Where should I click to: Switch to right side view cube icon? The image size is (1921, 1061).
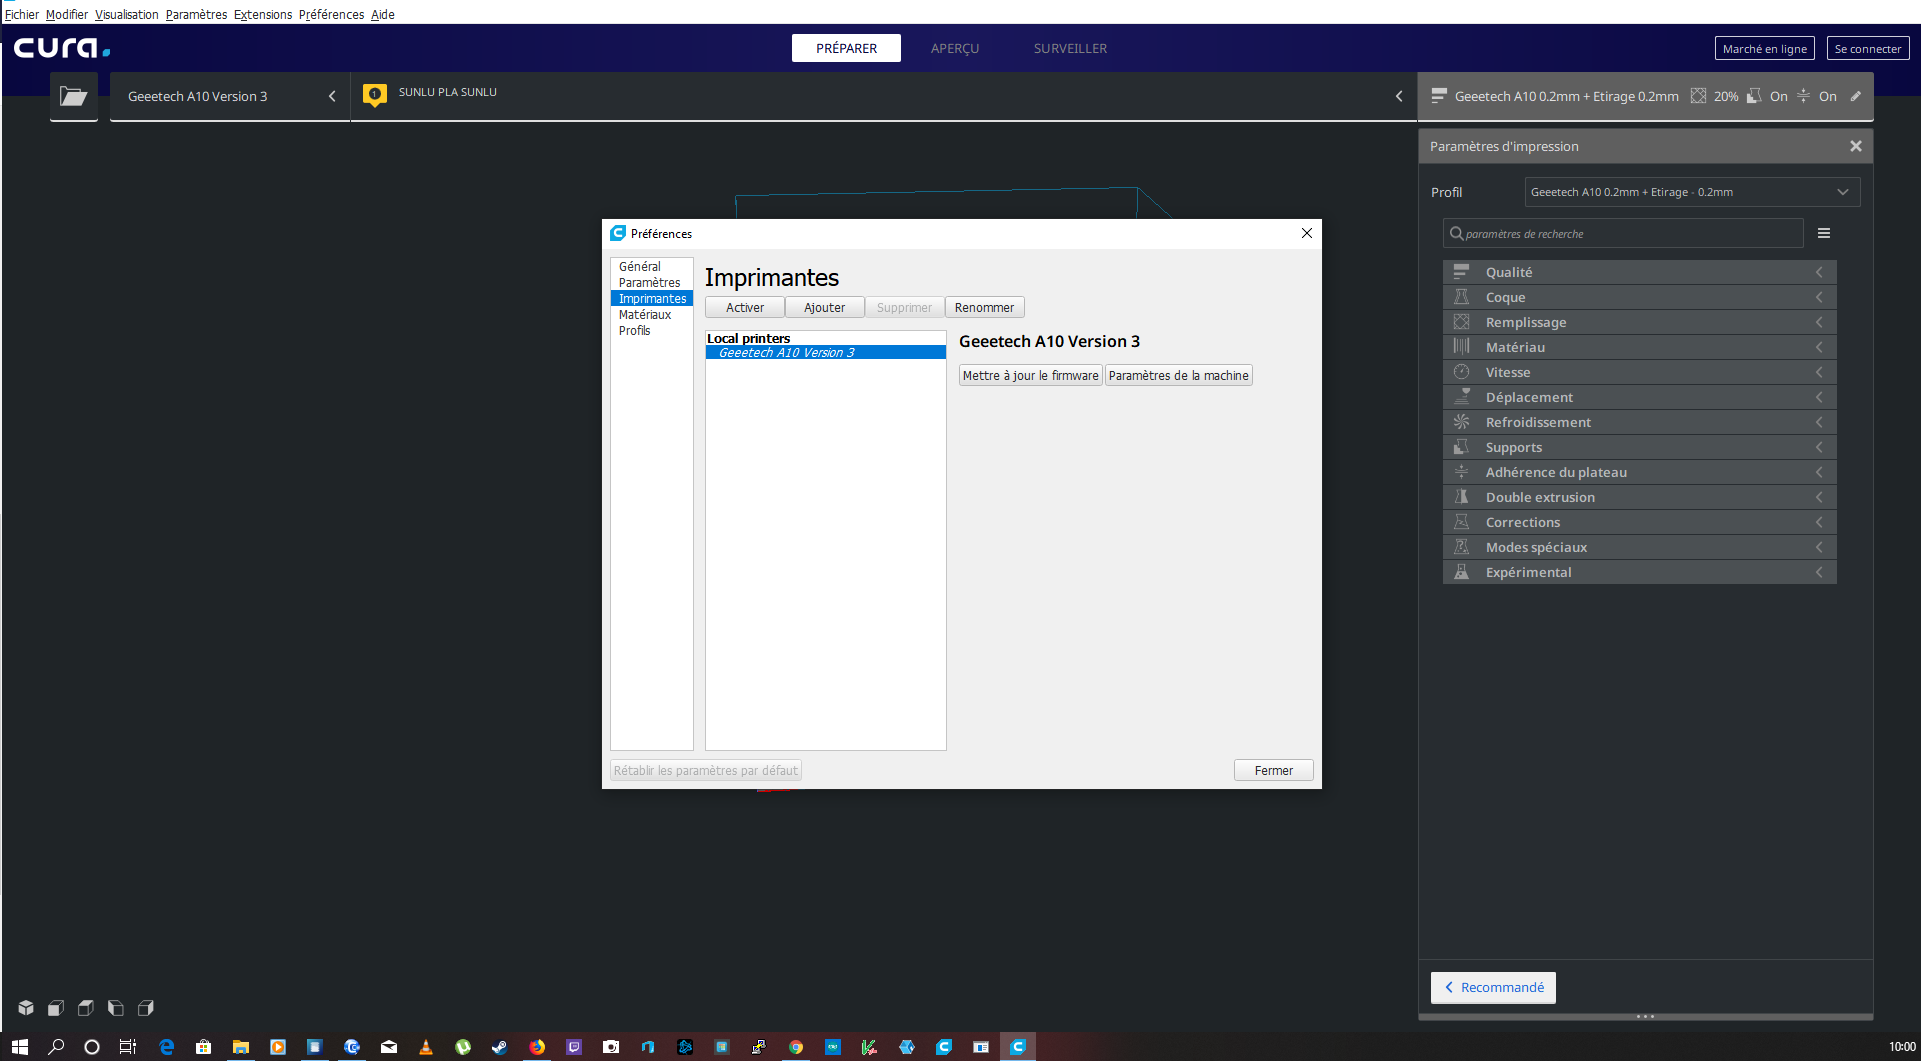click(x=146, y=1008)
